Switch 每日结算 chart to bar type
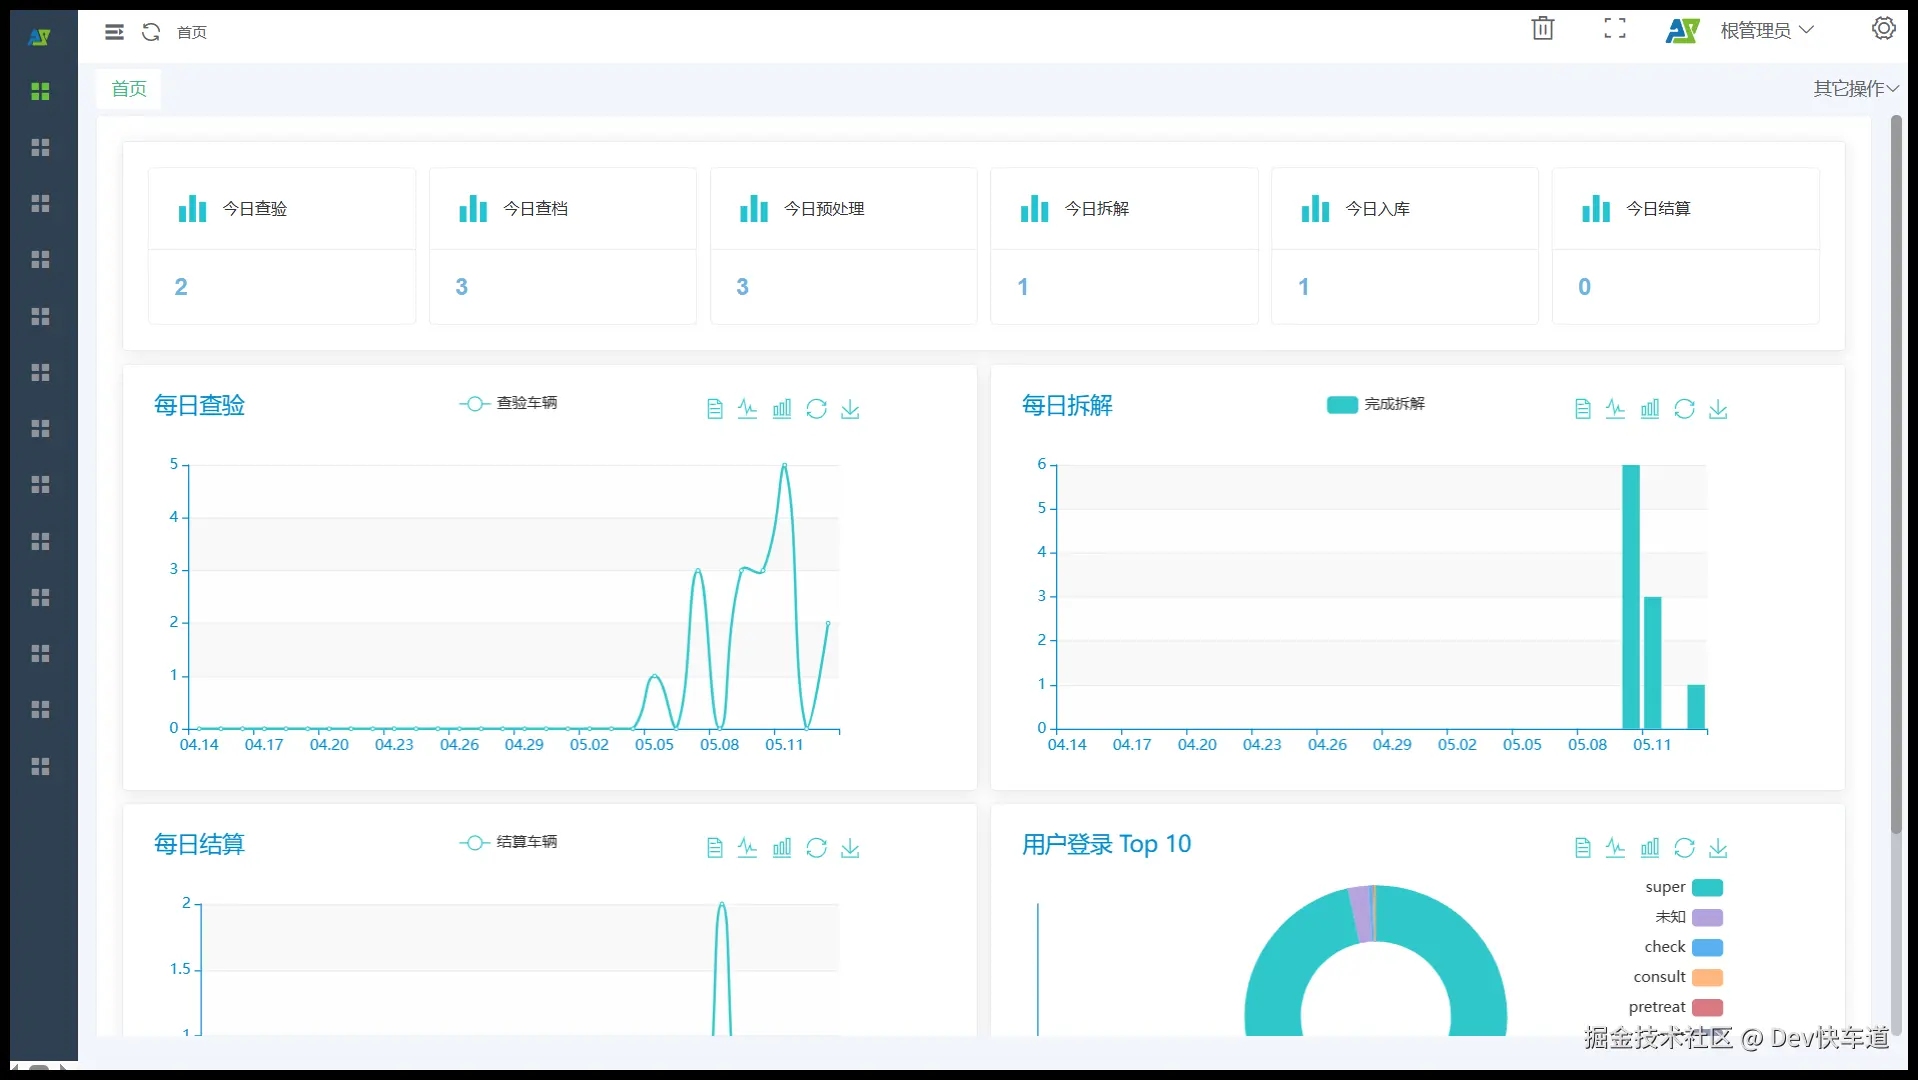This screenshot has width=1918, height=1080. [x=782, y=848]
